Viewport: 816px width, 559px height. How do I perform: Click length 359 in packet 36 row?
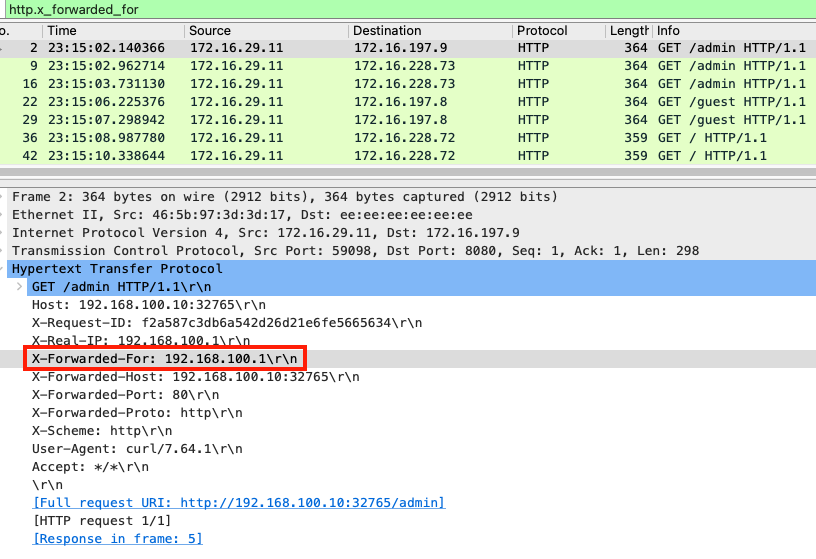[636, 138]
